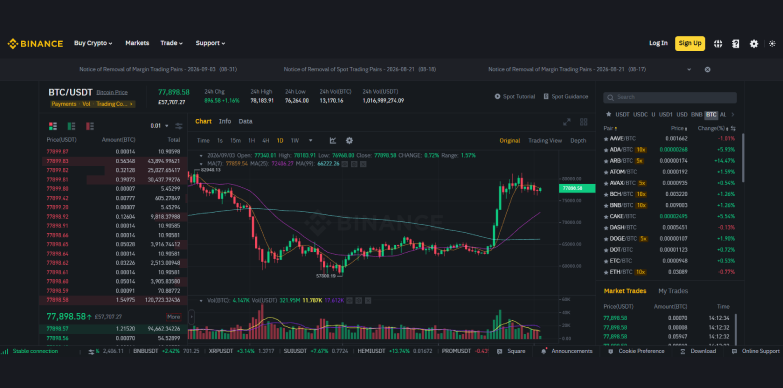Switch chart to Trading View
Screen dimensions: 783x388
(545, 140)
